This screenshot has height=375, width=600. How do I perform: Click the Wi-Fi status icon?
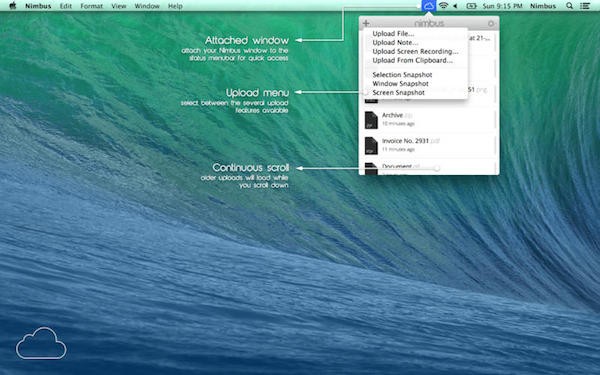[x=443, y=6]
